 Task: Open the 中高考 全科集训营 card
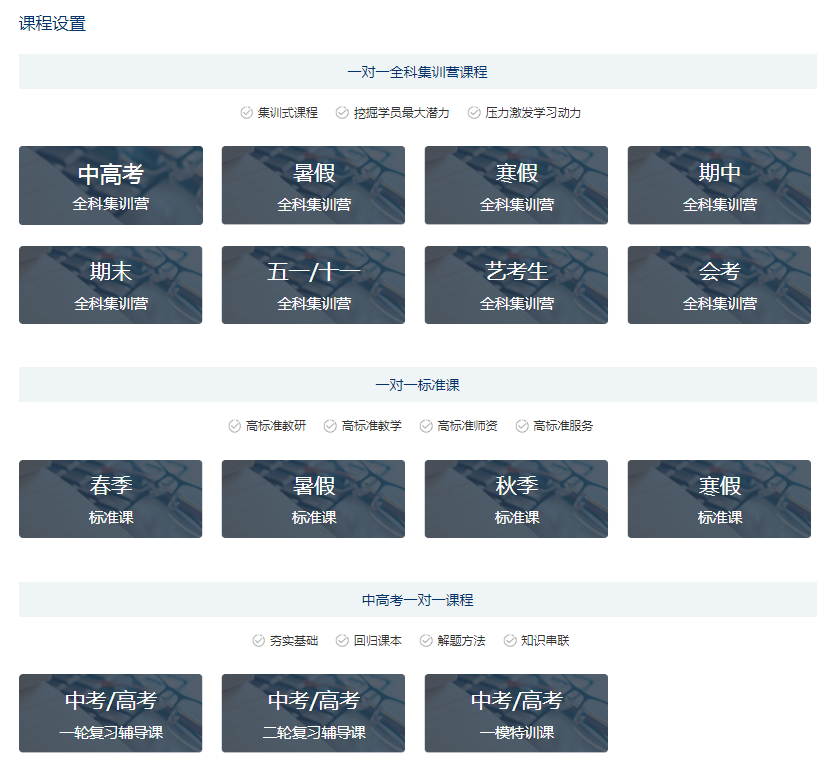click(x=111, y=186)
